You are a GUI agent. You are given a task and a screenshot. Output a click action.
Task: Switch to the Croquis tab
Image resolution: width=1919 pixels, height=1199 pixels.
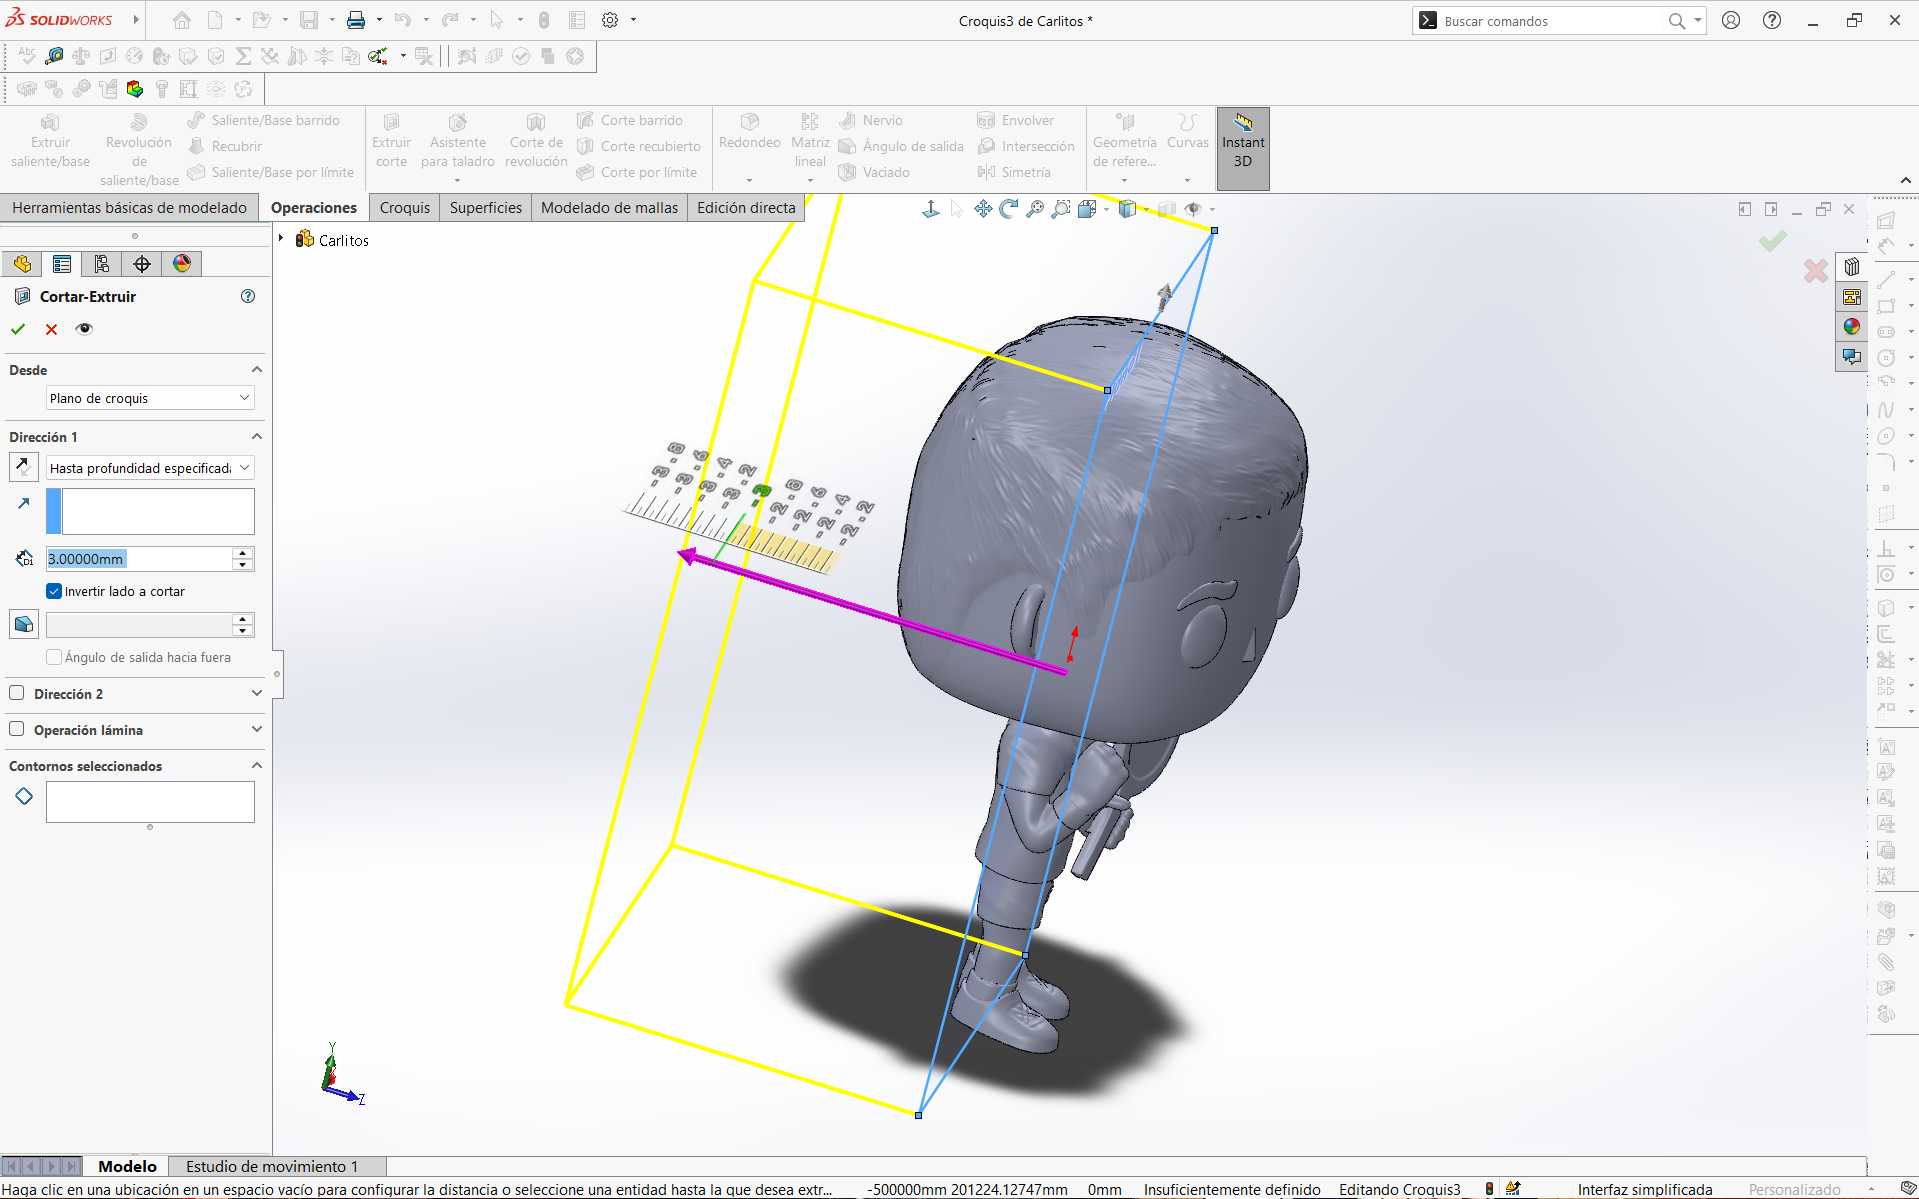pyautogui.click(x=405, y=208)
